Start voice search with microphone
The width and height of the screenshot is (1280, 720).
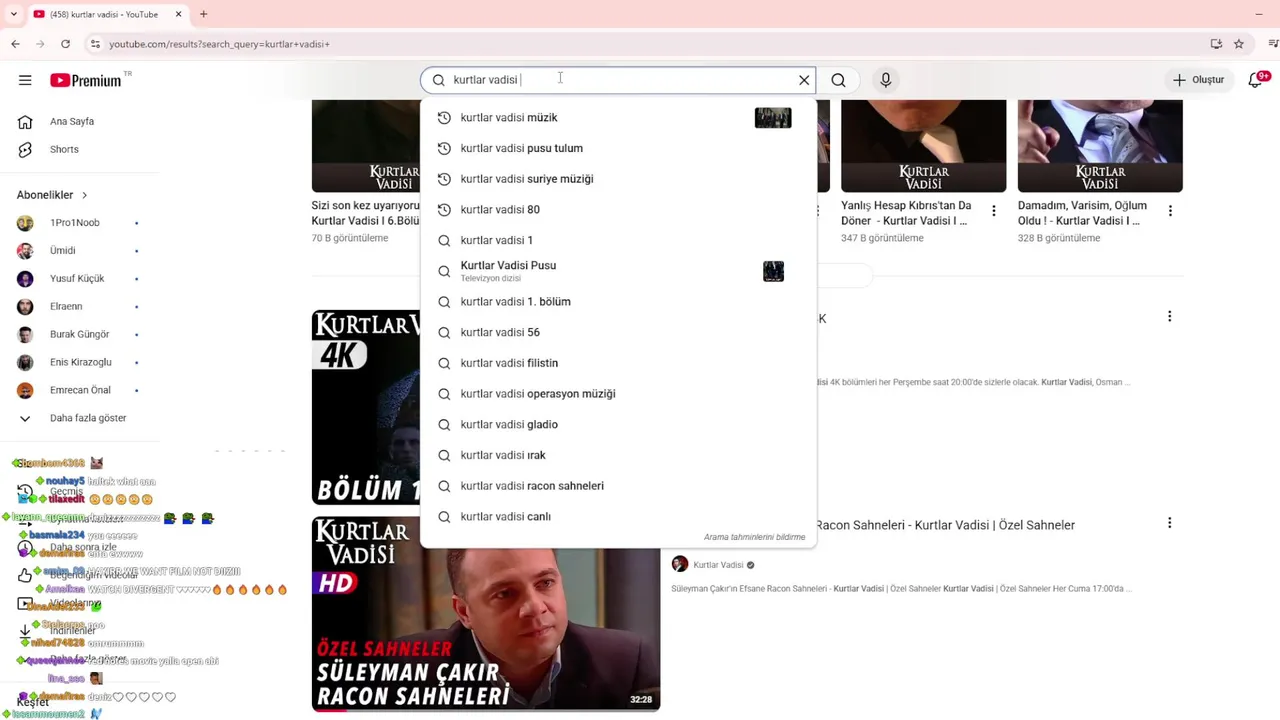[886, 80]
